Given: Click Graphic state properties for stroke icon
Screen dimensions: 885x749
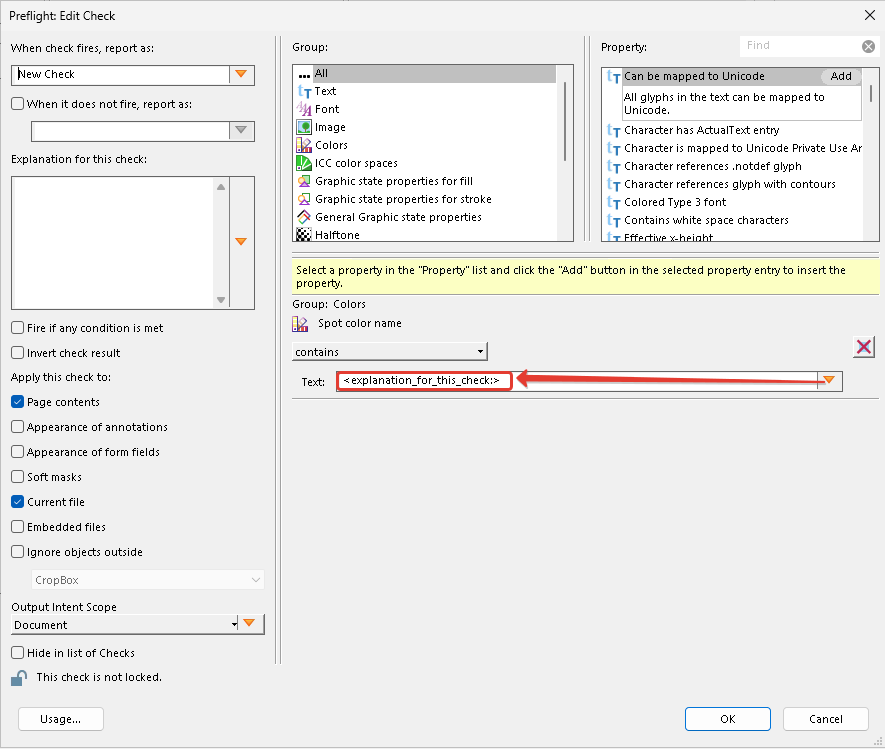Looking at the screenshot, I should coord(304,199).
